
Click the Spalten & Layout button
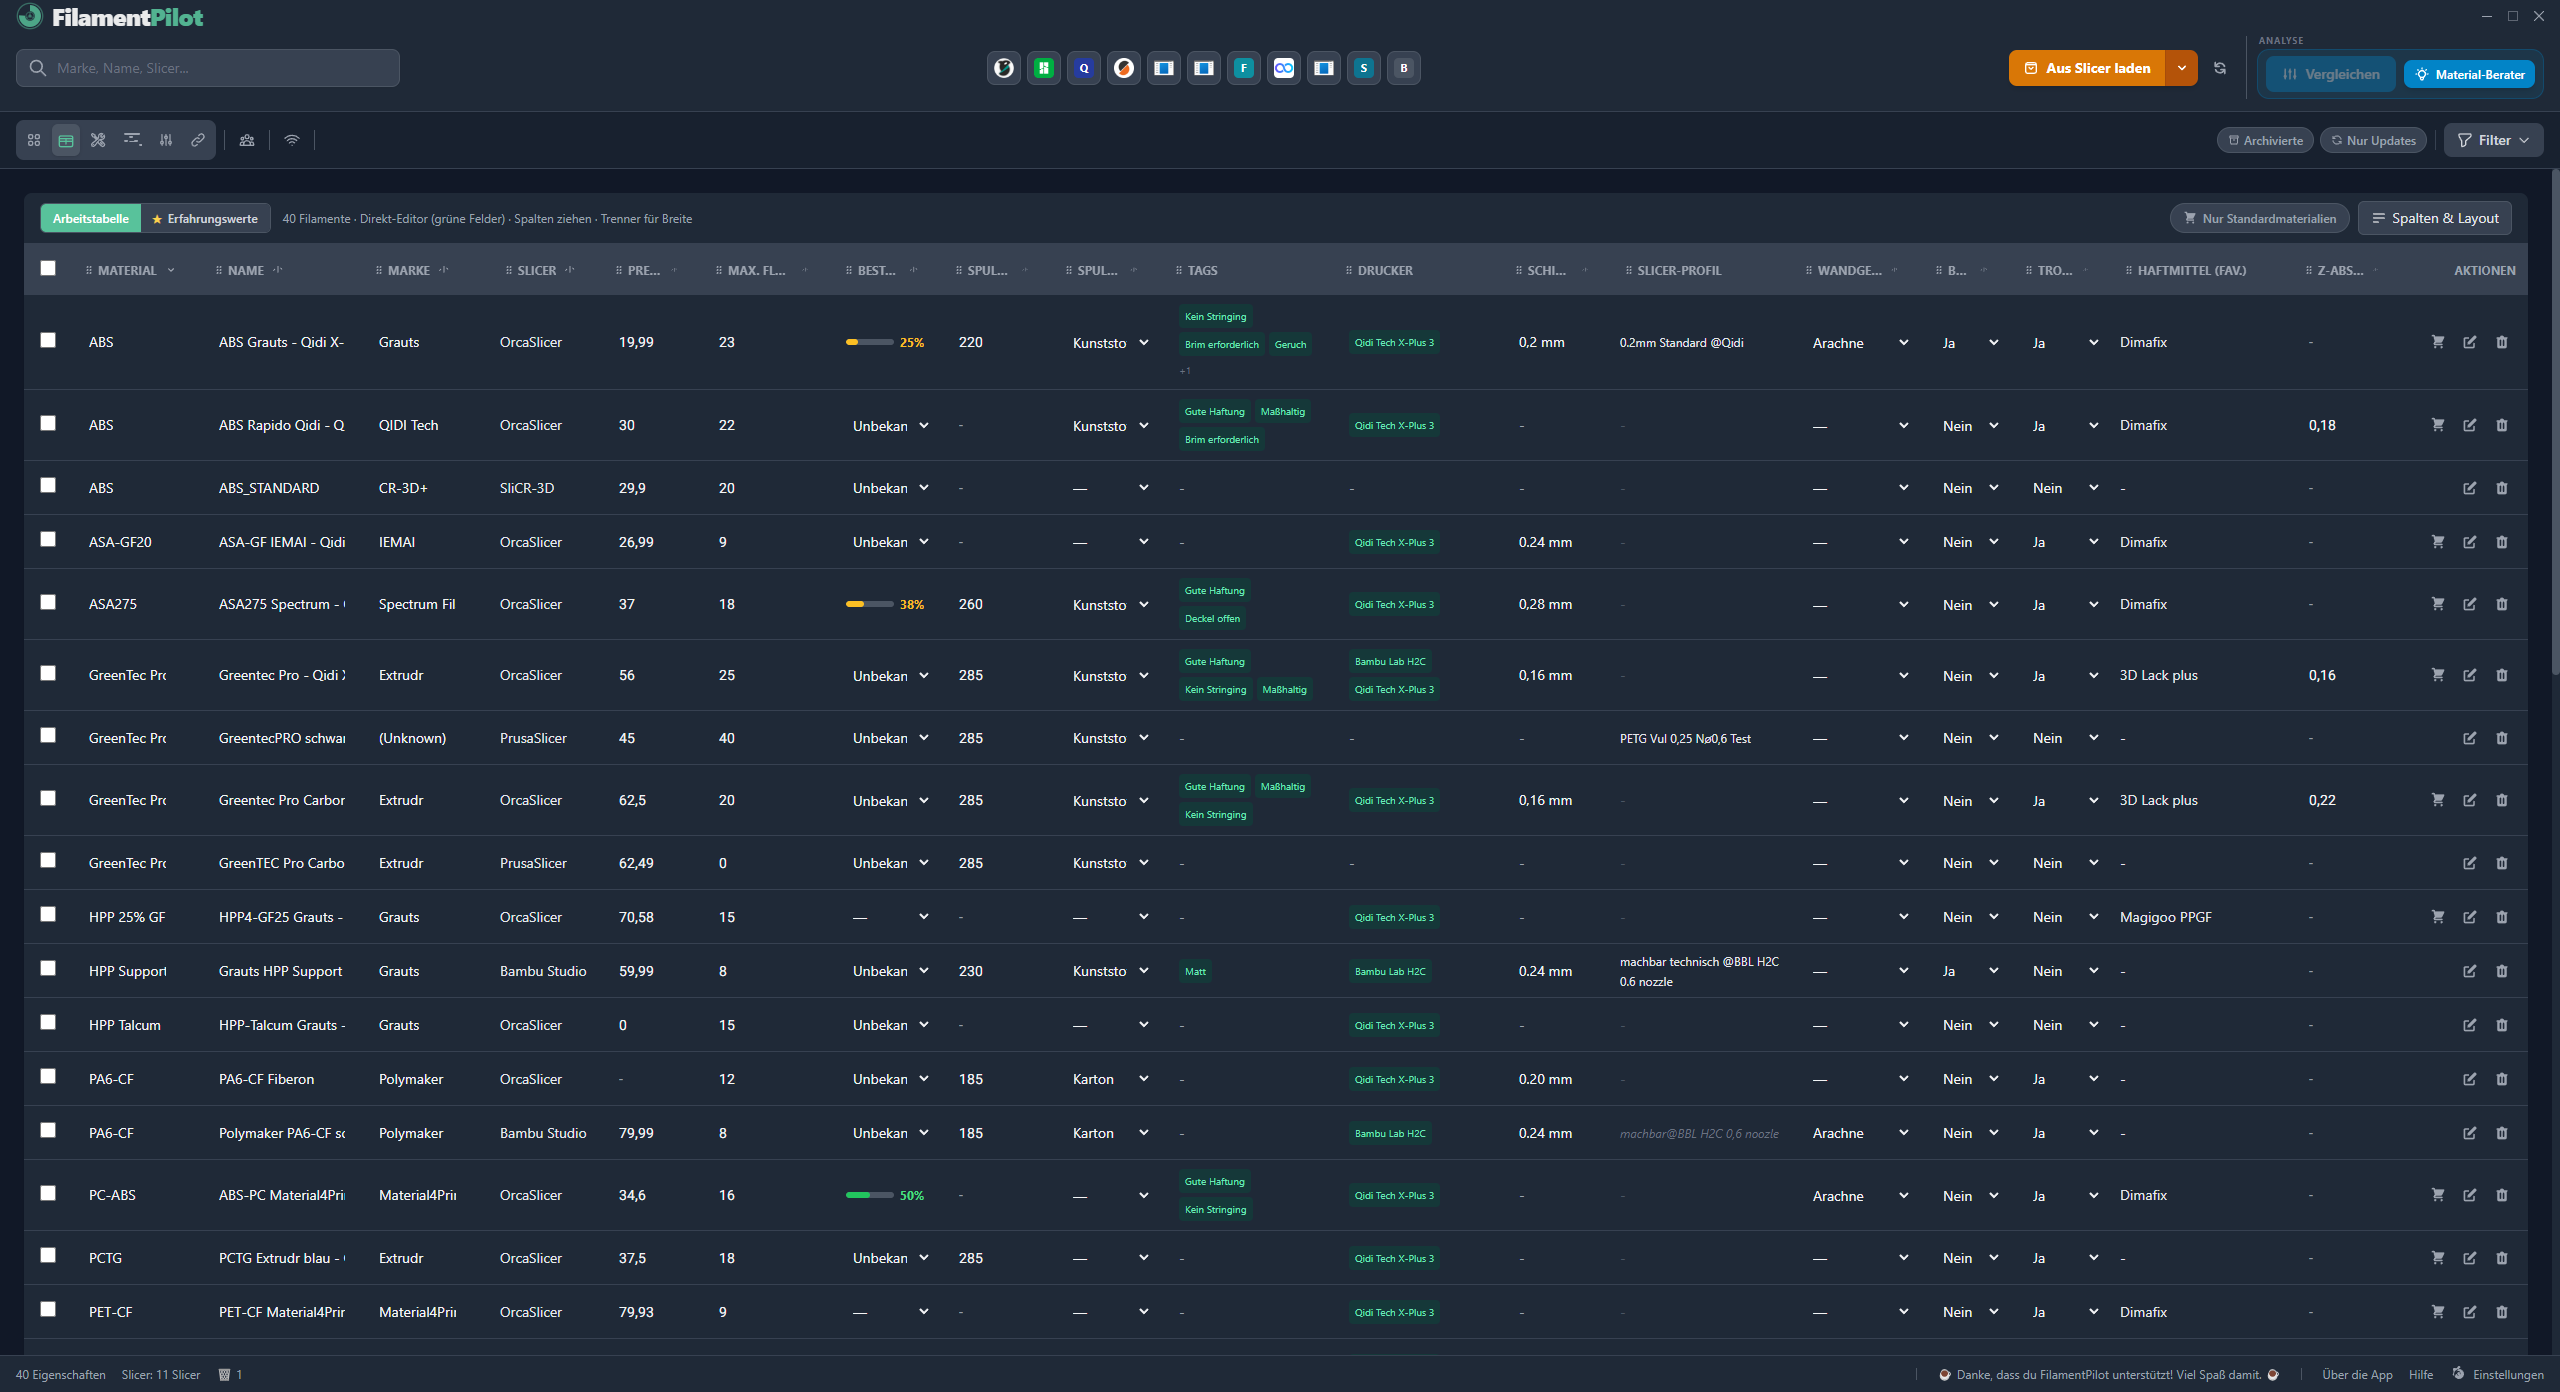(2435, 218)
